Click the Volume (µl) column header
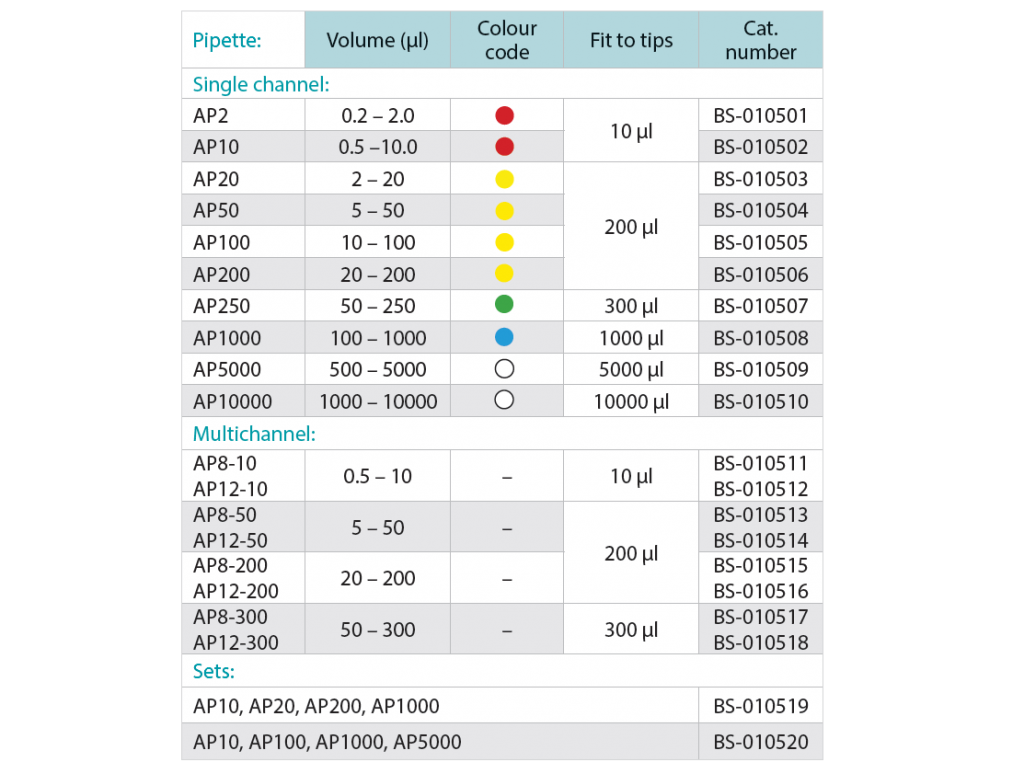 tap(377, 41)
